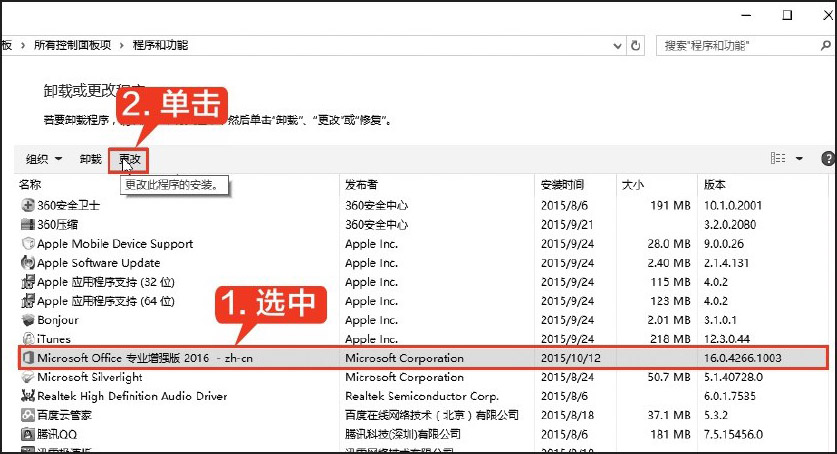The image size is (837, 454).
Task: Click the iTunes program icon
Action: [x=28, y=339]
